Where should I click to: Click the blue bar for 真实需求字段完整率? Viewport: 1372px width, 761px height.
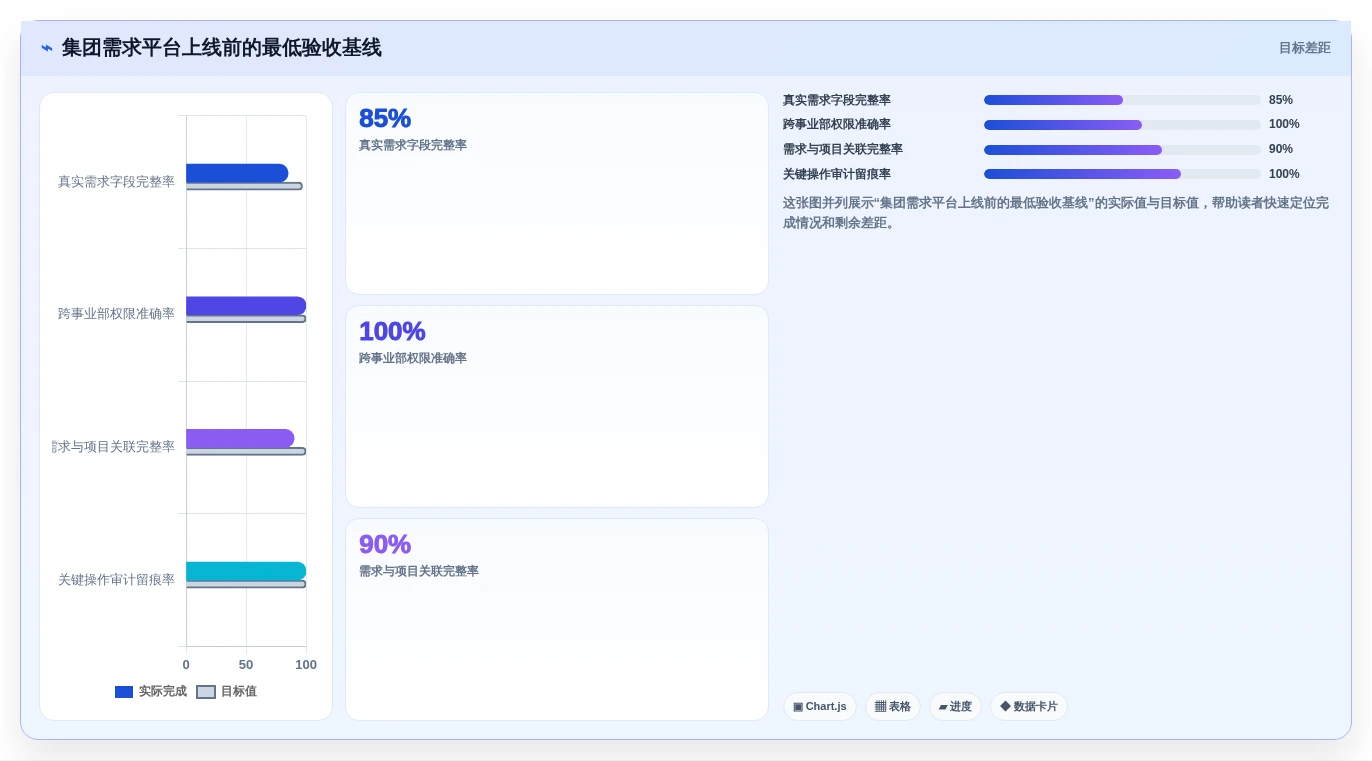(x=237, y=173)
